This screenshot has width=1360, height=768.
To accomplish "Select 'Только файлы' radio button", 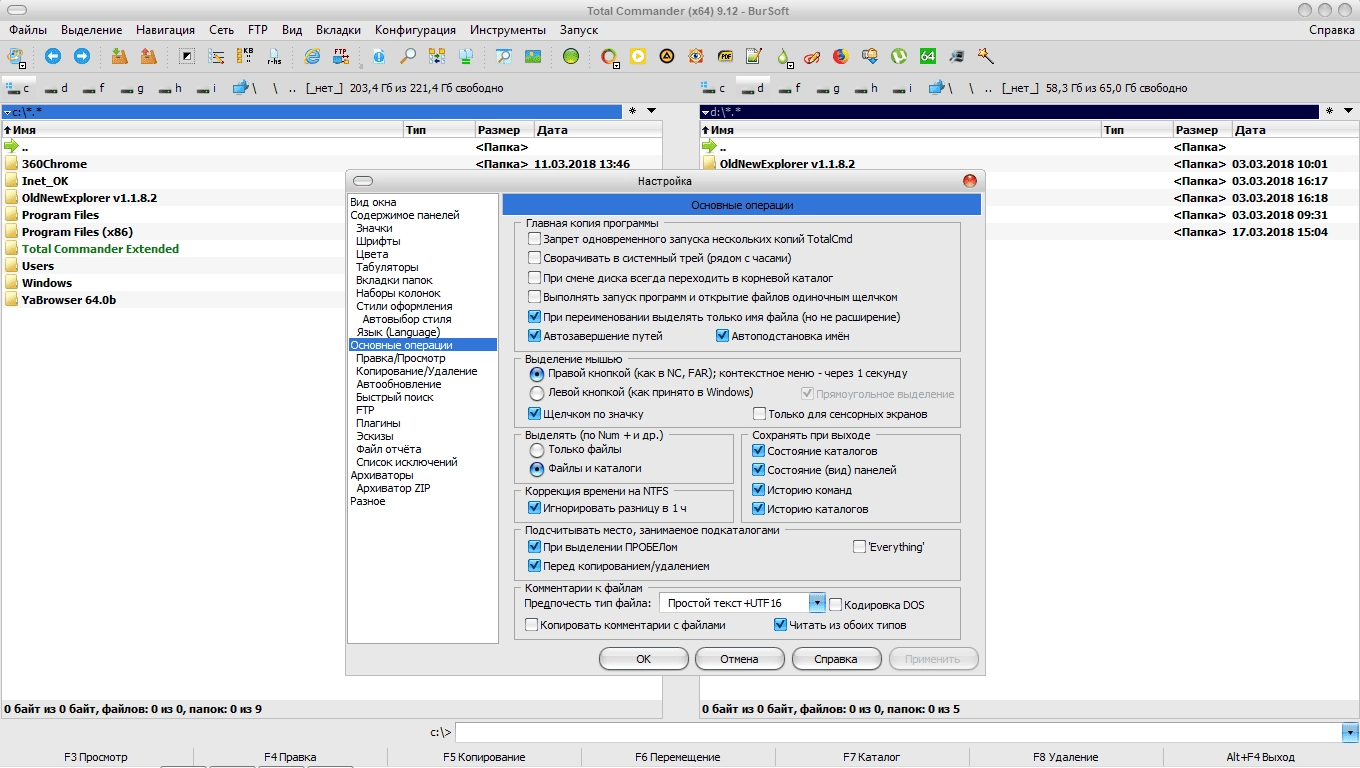I will click(537, 450).
